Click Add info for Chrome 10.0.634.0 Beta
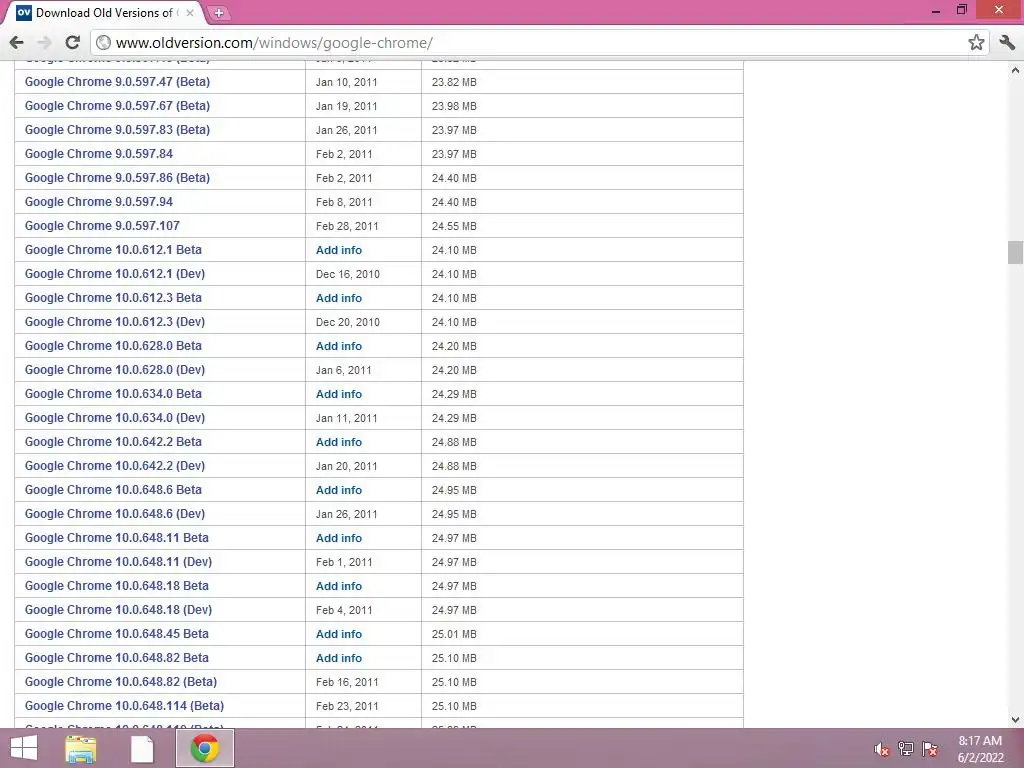This screenshot has width=1024, height=768. pyautogui.click(x=338, y=394)
